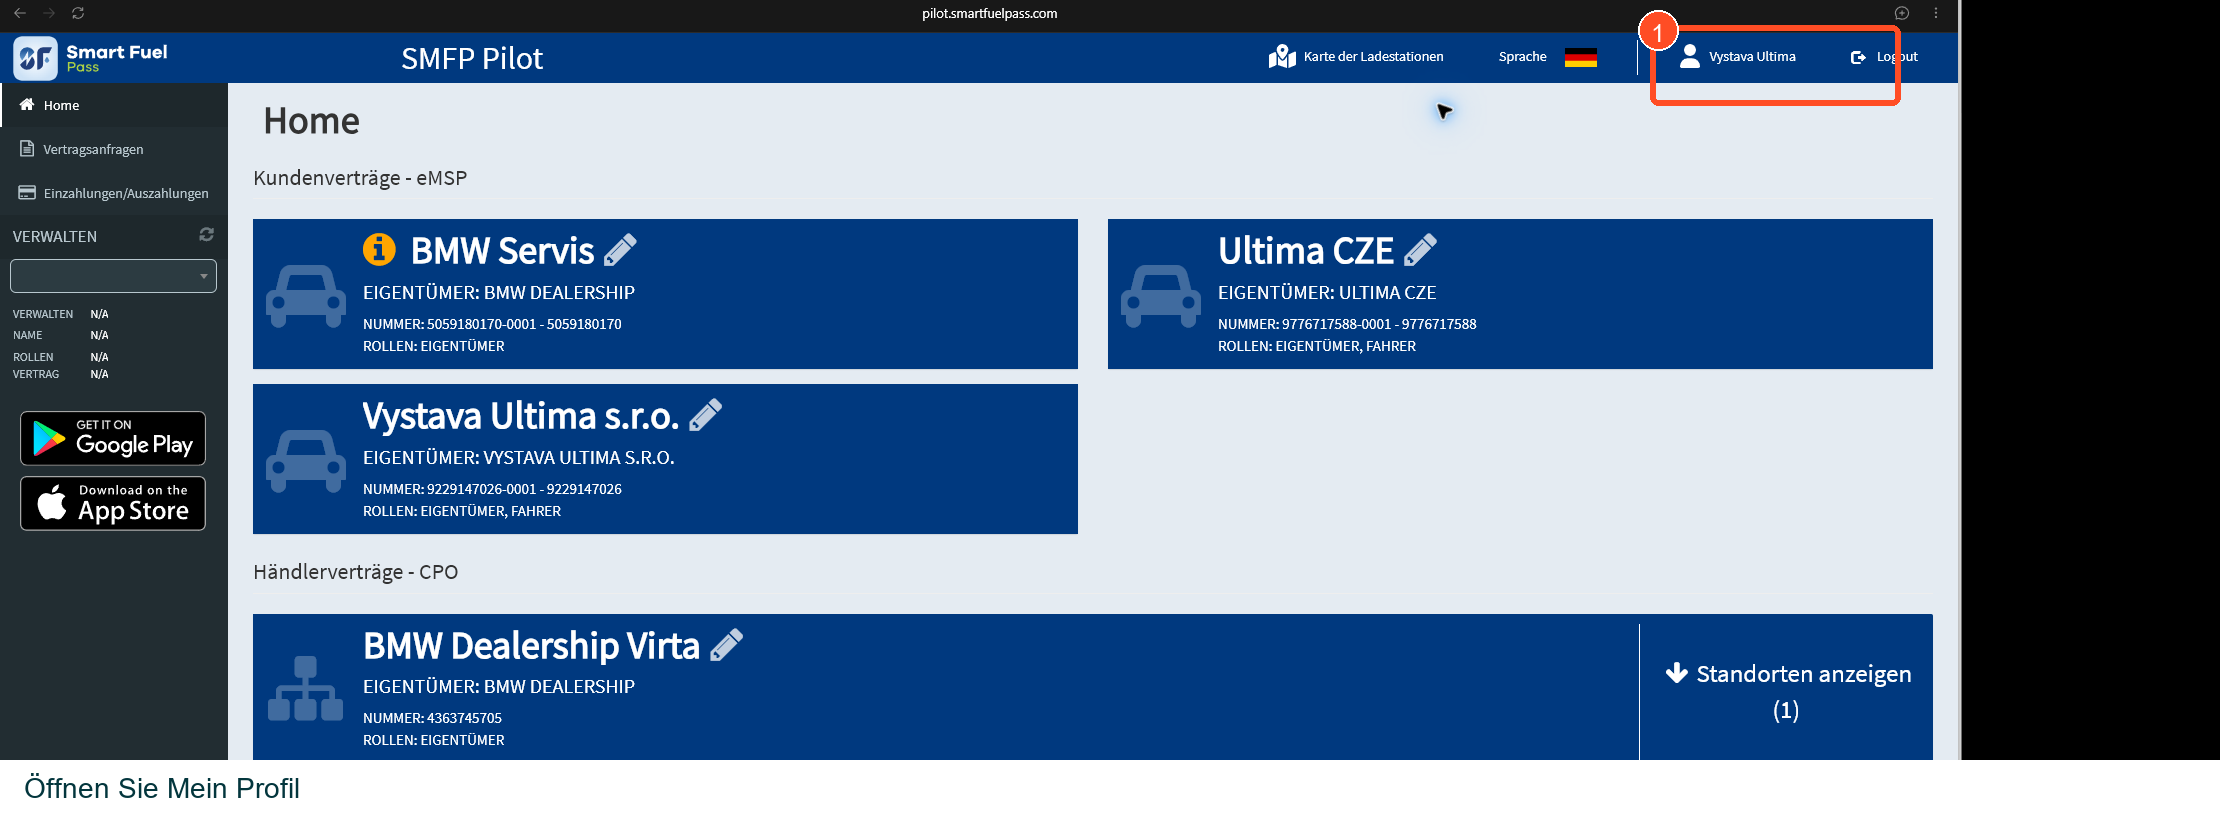
Task: Click text NUMMER: 5059180170-0001 - 5059180170
Action: 492,324
